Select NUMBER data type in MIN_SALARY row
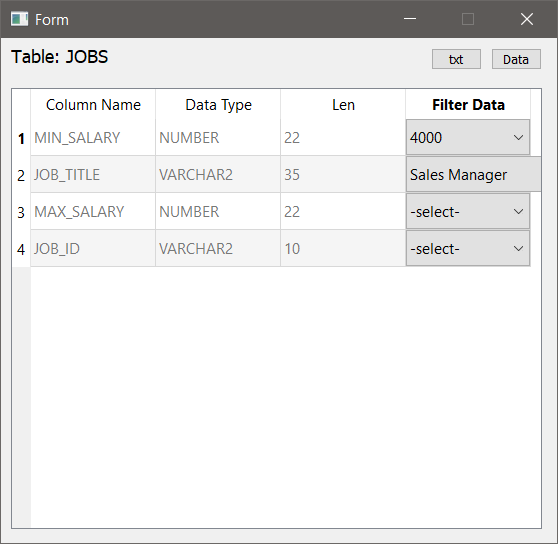This screenshot has height=544, width=558. tap(218, 137)
